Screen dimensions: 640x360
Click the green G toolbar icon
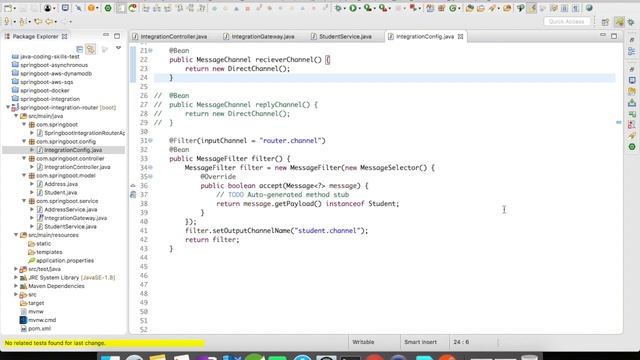click(452, 8)
